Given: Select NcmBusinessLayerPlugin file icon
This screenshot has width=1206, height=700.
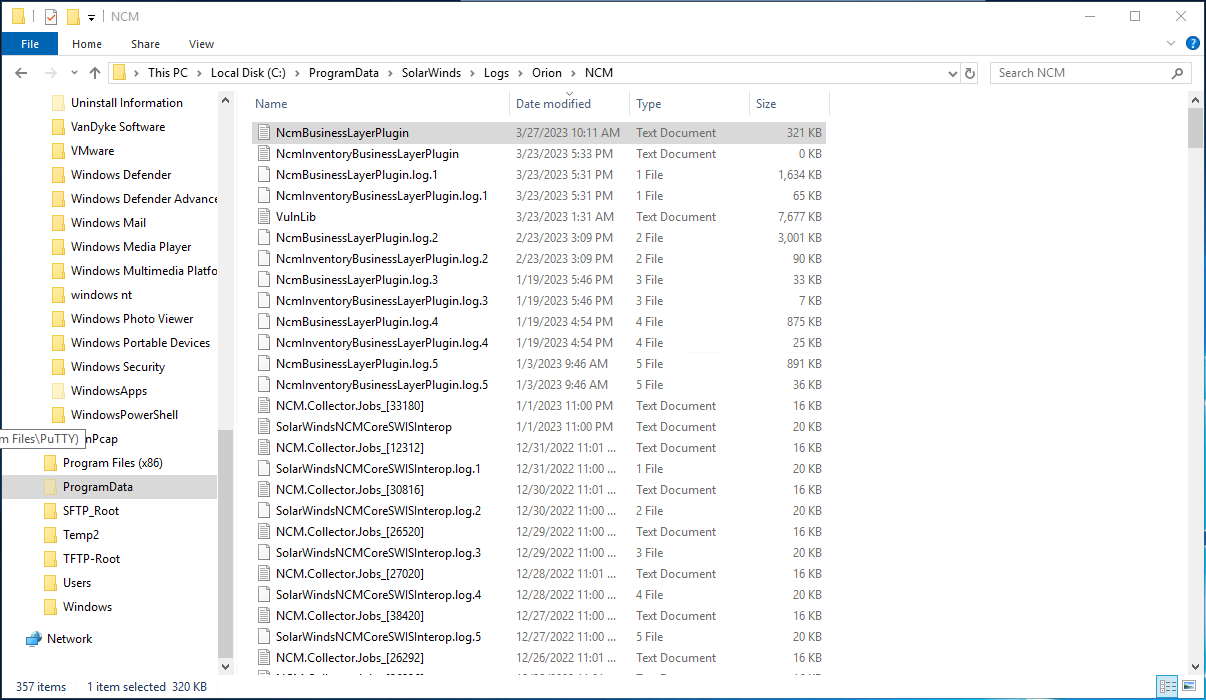Looking at the screenshot, I should [264, 133].
